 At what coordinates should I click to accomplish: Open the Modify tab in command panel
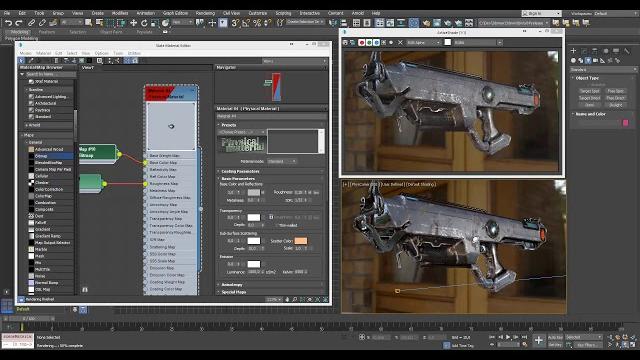coord(584,51)
